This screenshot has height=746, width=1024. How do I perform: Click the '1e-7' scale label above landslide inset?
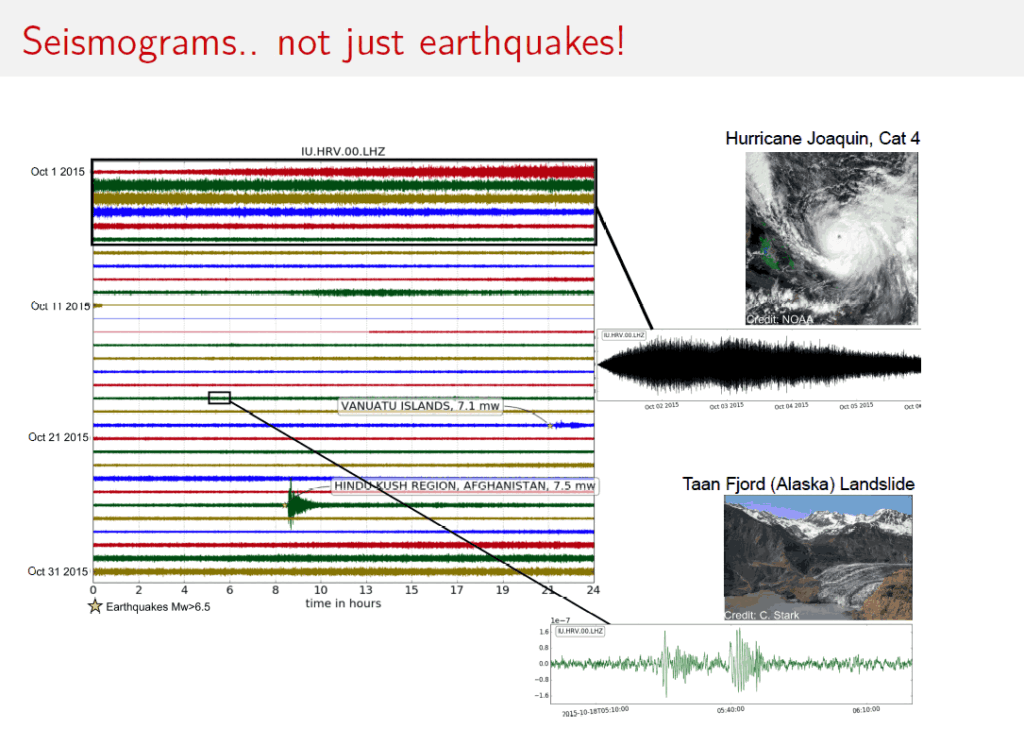(560, 621)
